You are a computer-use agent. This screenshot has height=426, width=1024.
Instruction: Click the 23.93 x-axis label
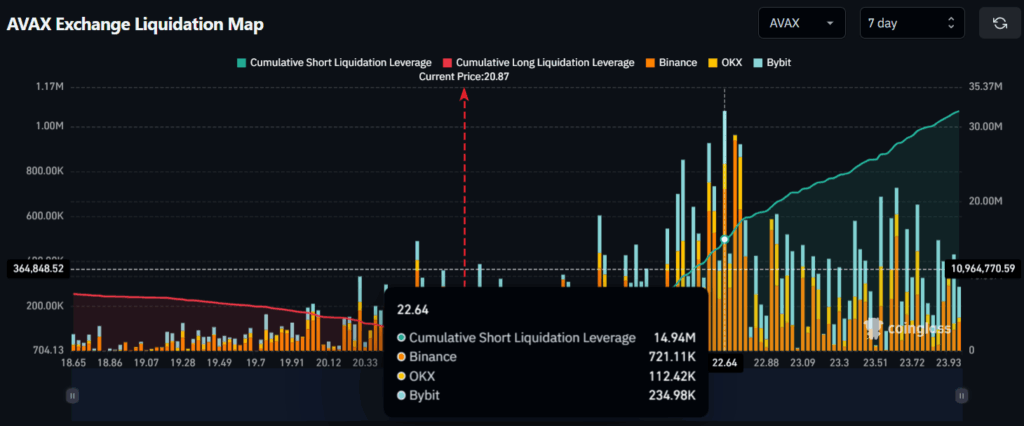(x=947, y=363)
